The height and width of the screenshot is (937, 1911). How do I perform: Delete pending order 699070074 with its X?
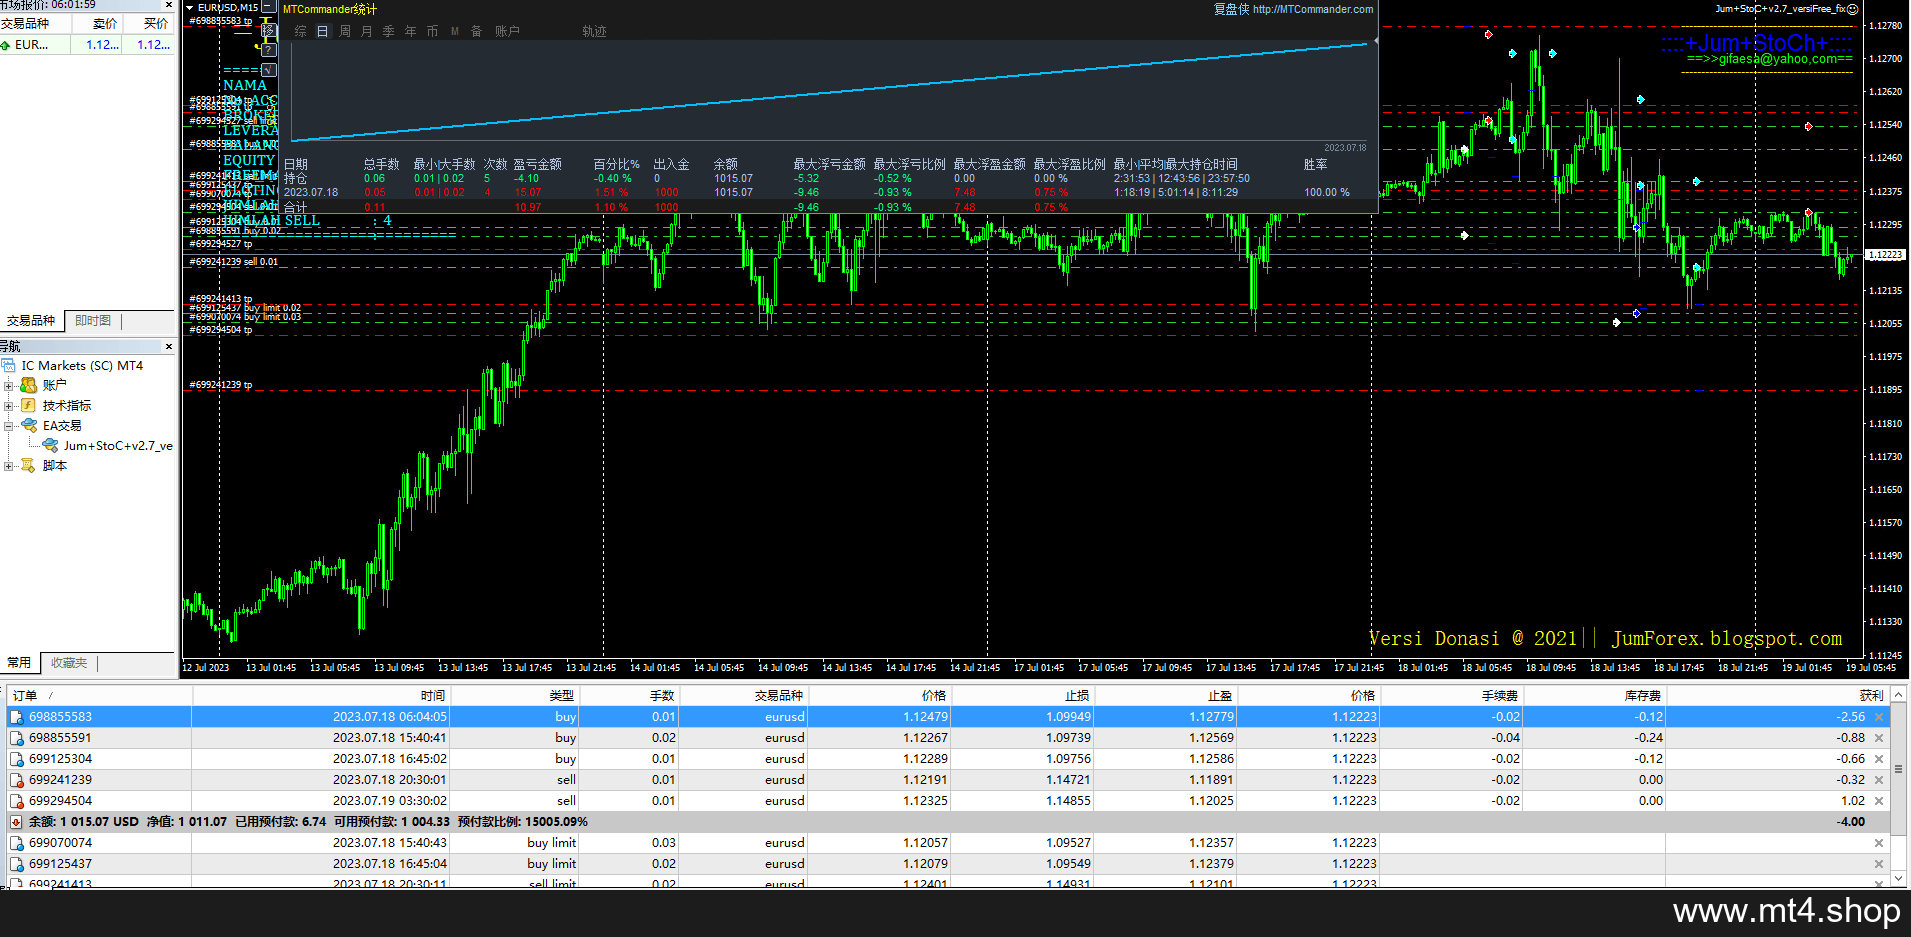point(1879,843)
